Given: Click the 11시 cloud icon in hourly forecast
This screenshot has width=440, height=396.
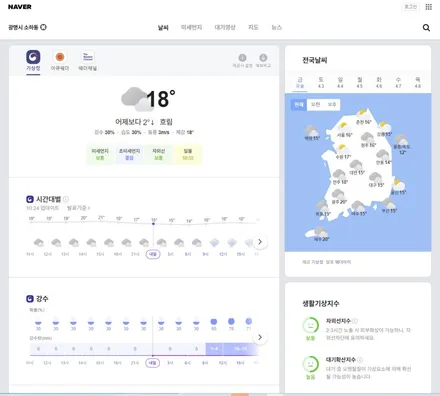Looking at the screenshot, I should pos(39,242).
